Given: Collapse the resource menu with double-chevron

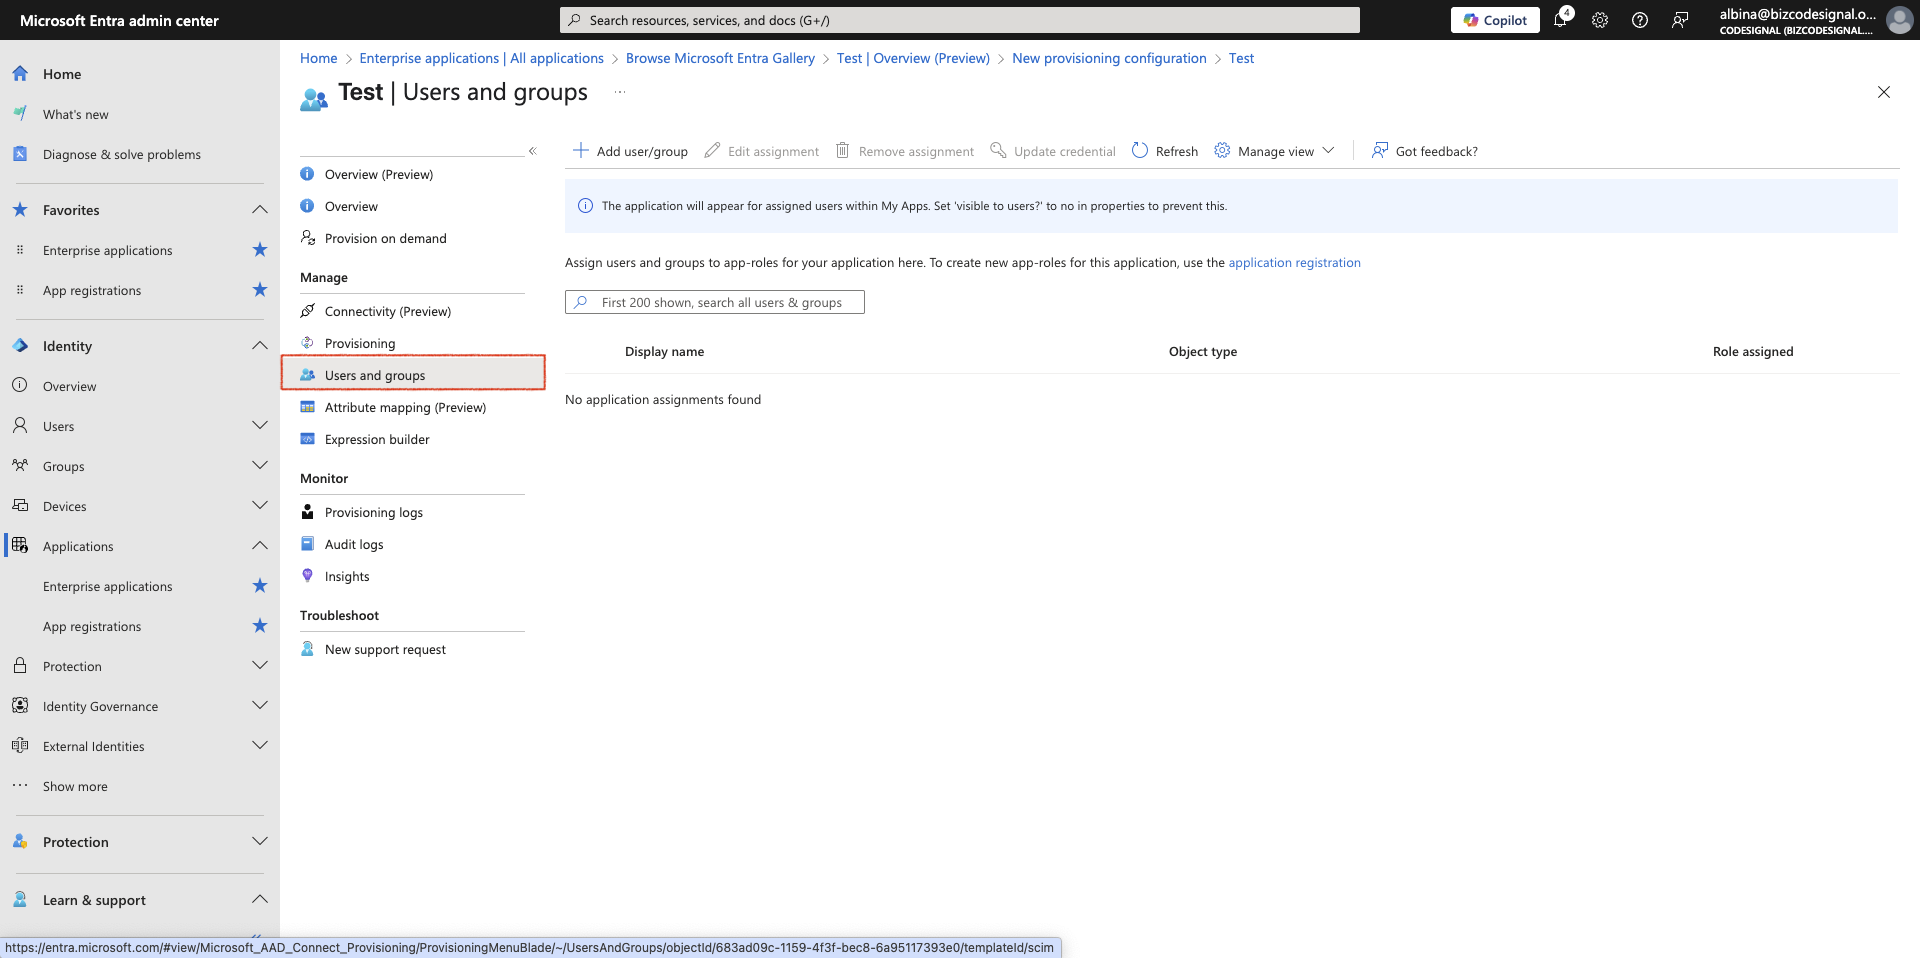Looking at the screenshot, I should click(533, 151).
